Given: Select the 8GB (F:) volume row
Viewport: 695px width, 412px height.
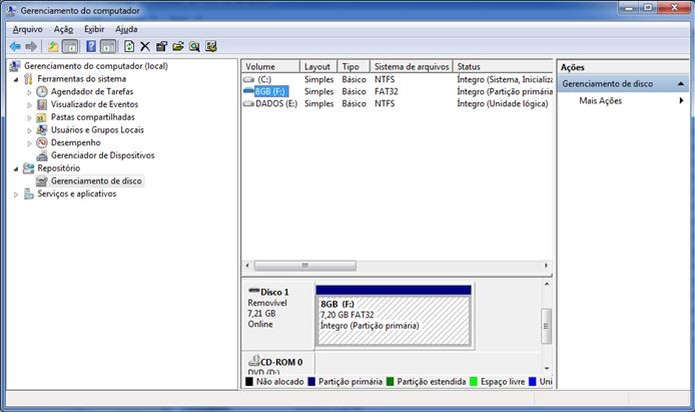Looking at the screenshot, I should click(398, 92).
